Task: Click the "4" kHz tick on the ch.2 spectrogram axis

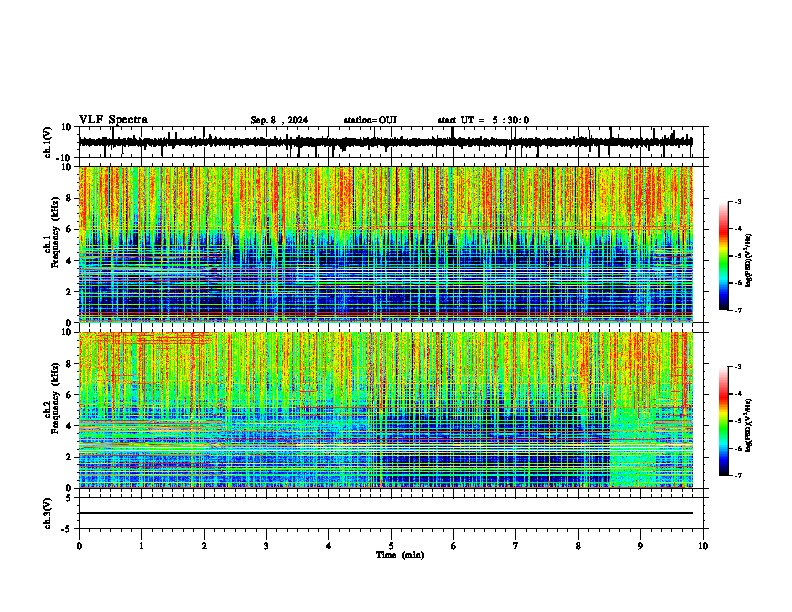Action: (x=69, y=426)
